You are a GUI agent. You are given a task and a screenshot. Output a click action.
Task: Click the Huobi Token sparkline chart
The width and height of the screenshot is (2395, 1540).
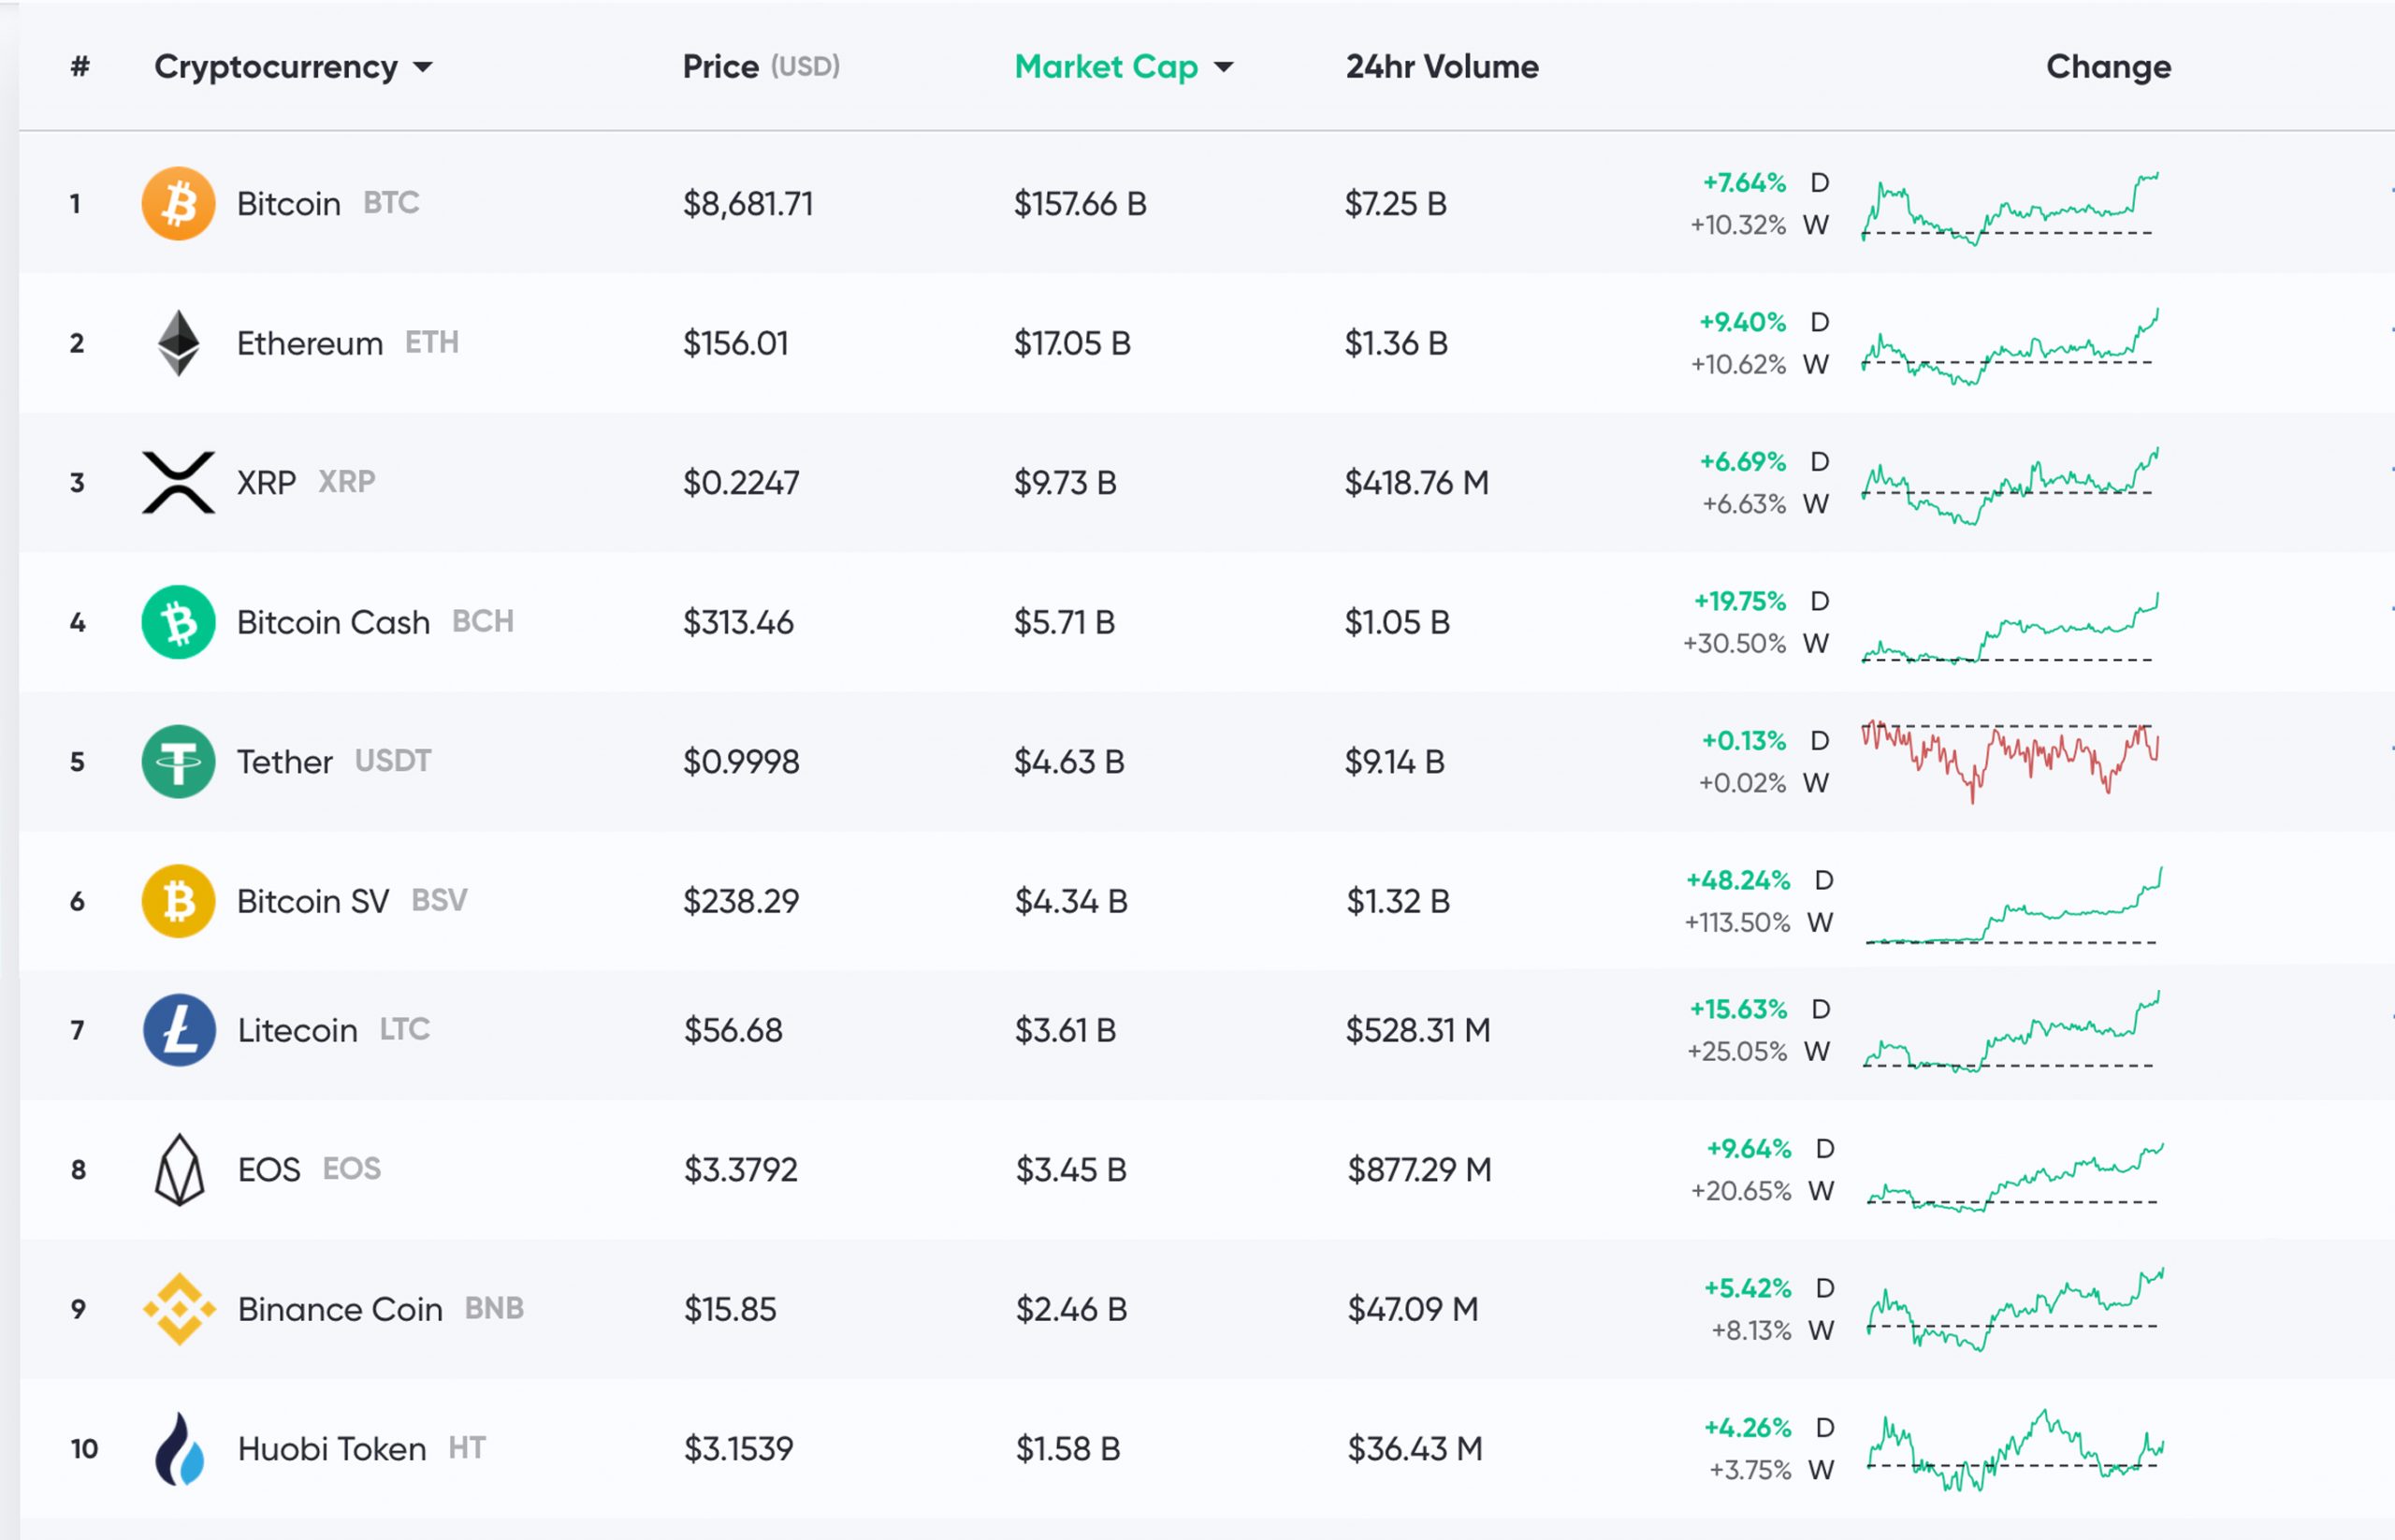(2014, 1451)
